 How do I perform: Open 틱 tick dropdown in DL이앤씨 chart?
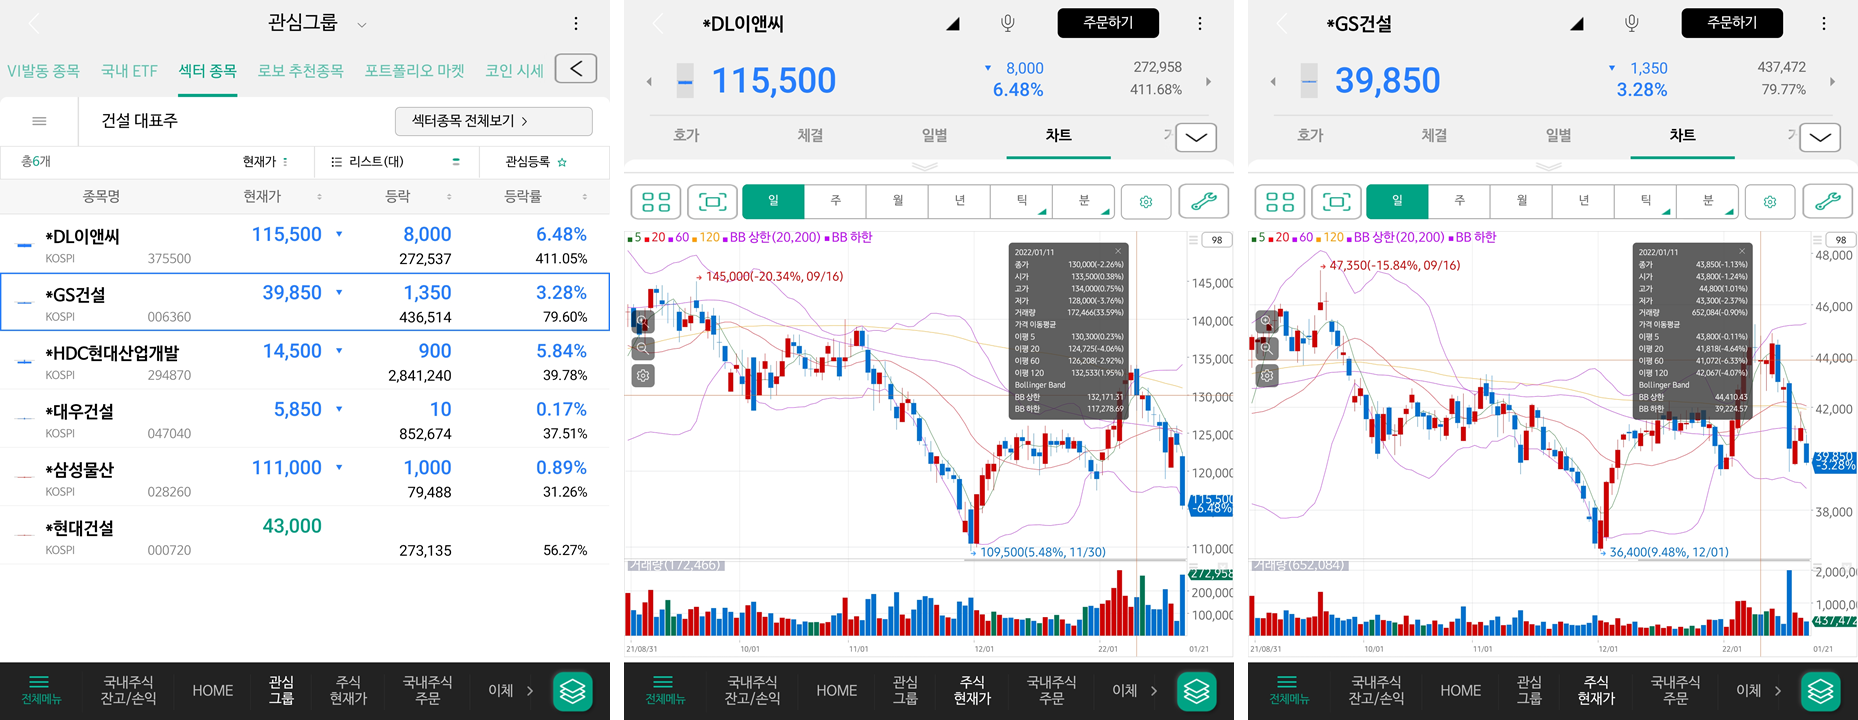(x=1022, y=202)
